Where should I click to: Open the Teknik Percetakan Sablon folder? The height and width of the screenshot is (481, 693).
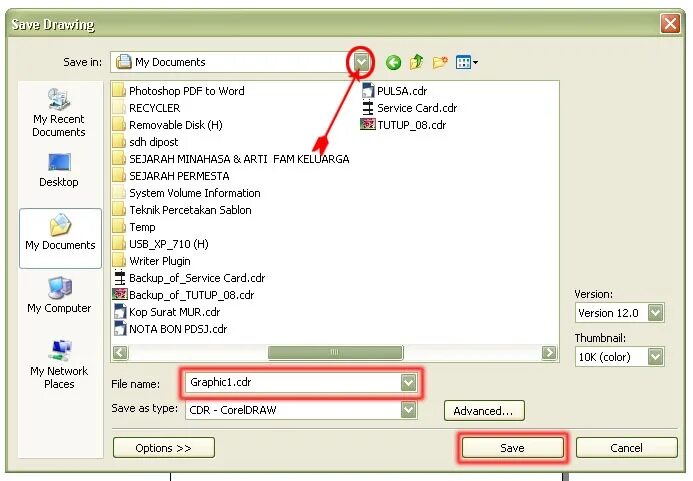click(x=182, y=210)
